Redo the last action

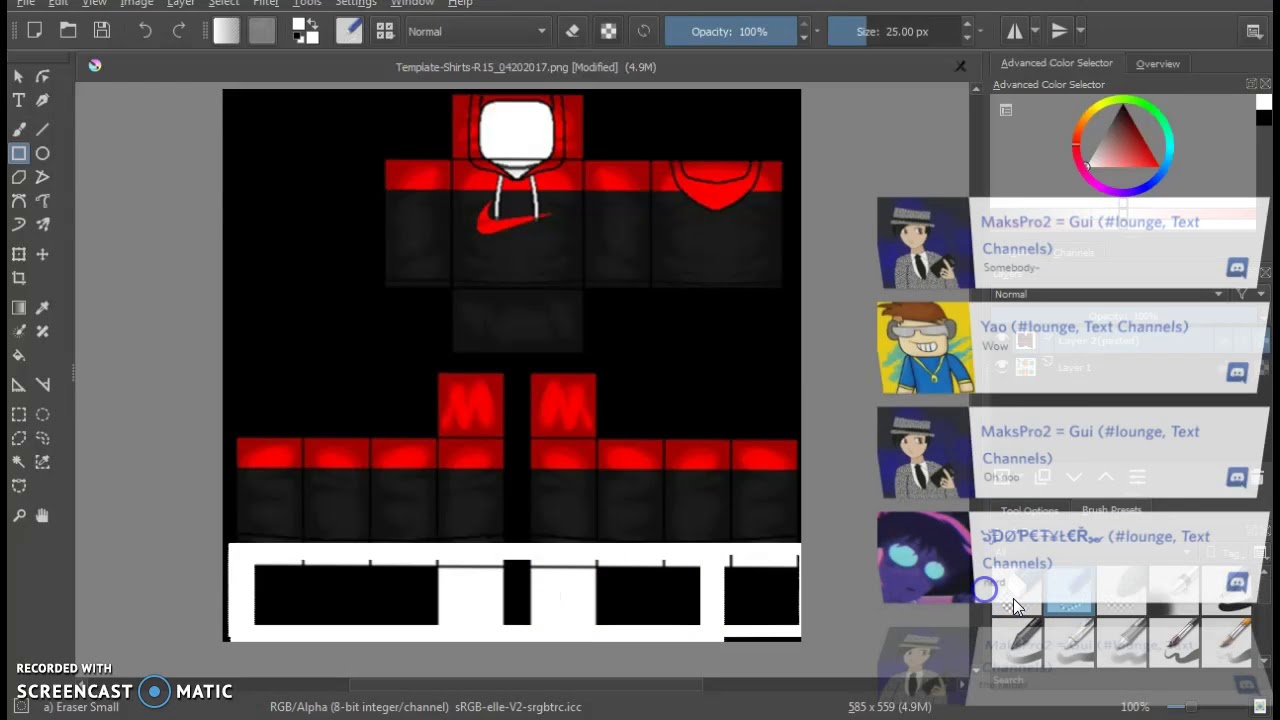pyautogui.click(x=179, y=31)
